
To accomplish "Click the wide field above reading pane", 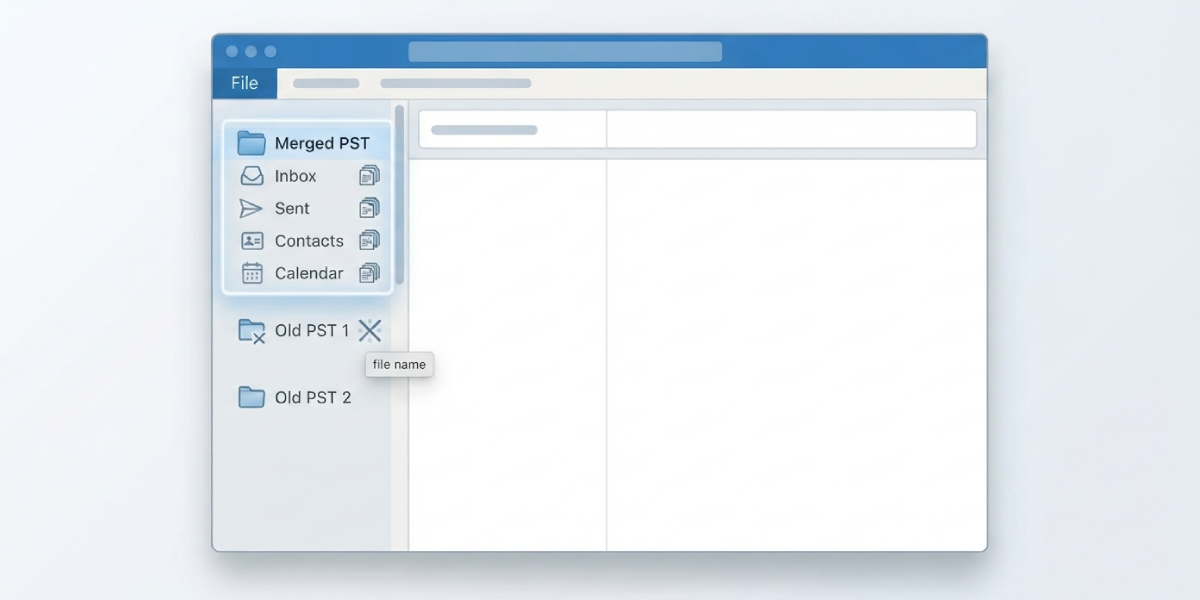I will click(792, 130).
